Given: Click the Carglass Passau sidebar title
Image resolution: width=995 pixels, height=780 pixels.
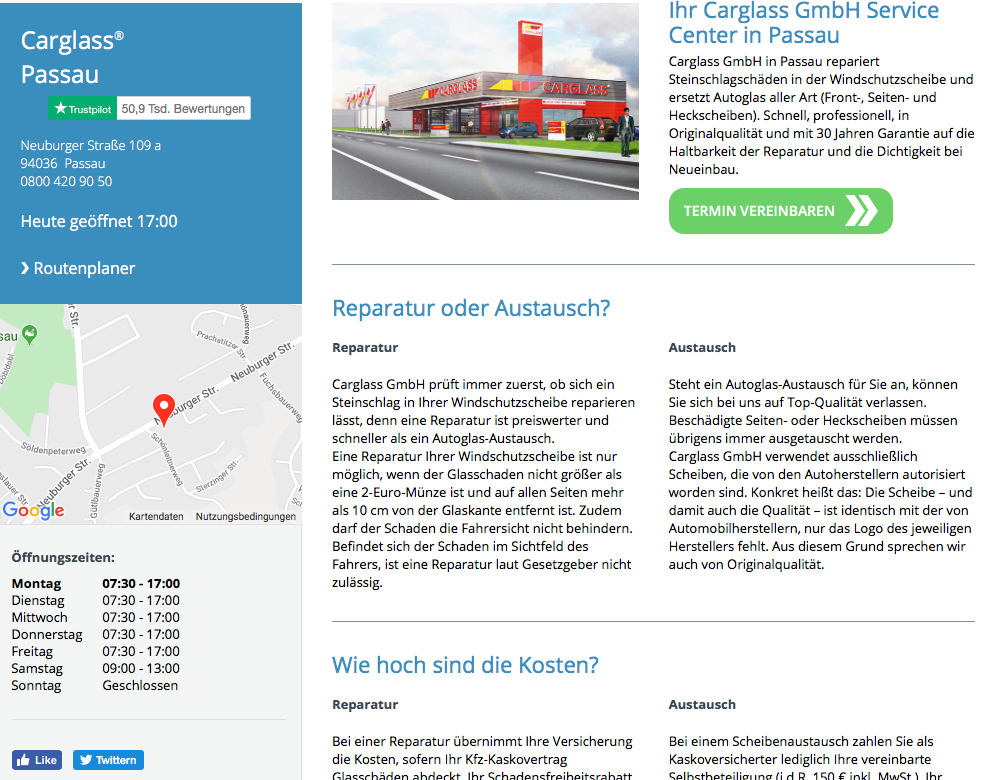Looking at the screenshot, I should 72,57.
